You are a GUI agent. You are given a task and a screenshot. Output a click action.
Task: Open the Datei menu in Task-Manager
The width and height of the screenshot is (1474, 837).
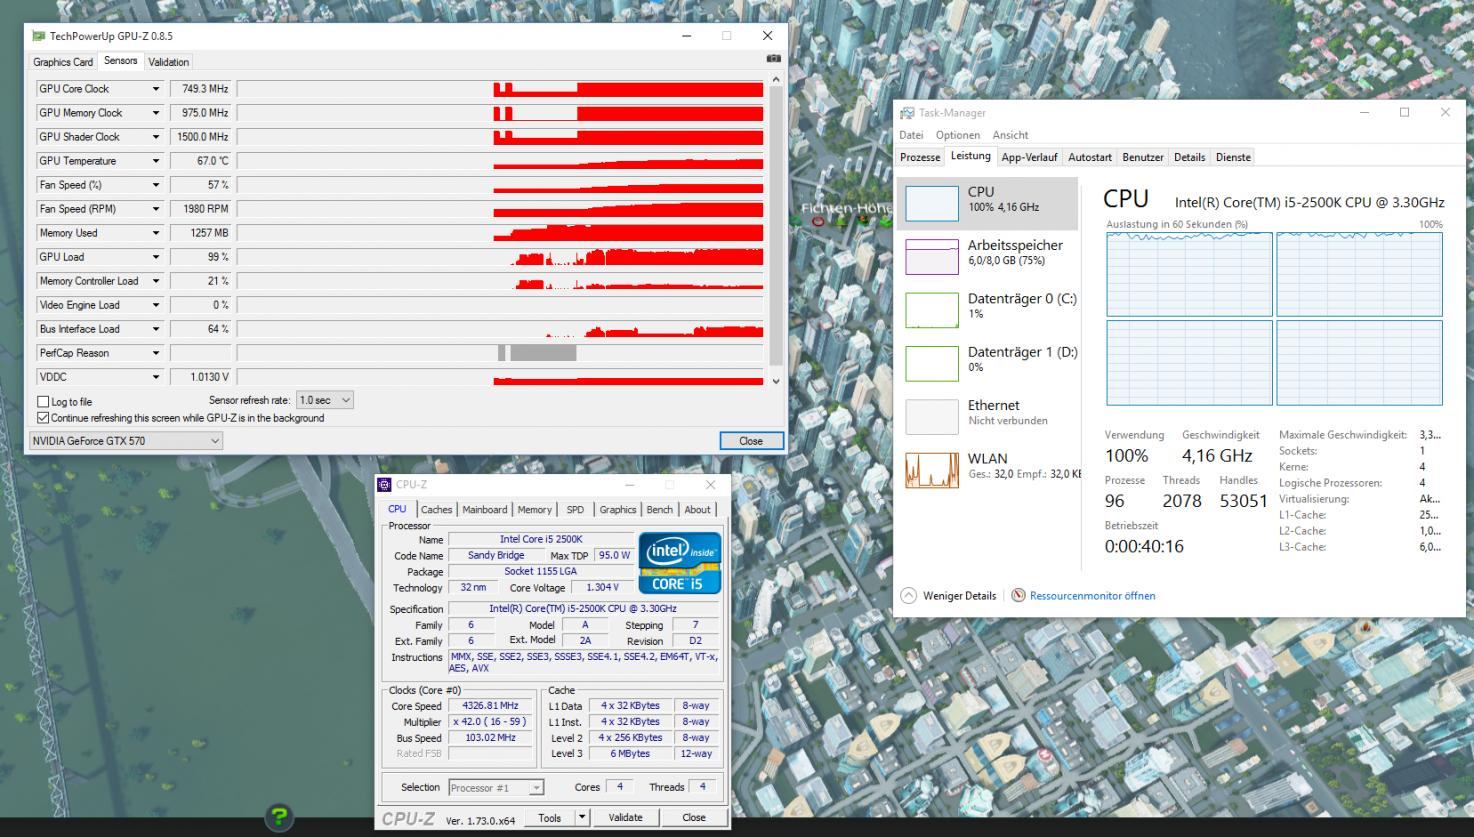click(911, 135)
